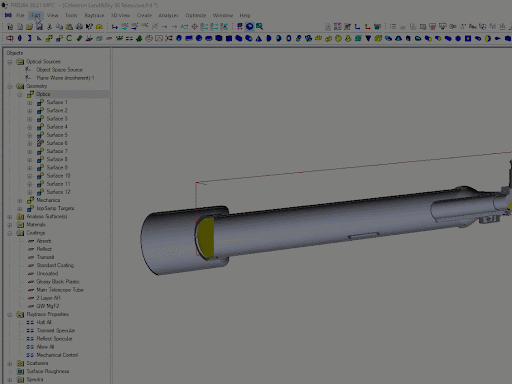The height and width of the screenshot is (384, 512).
Task: Click the context help arrow question icon
Action: coord(89,27)
